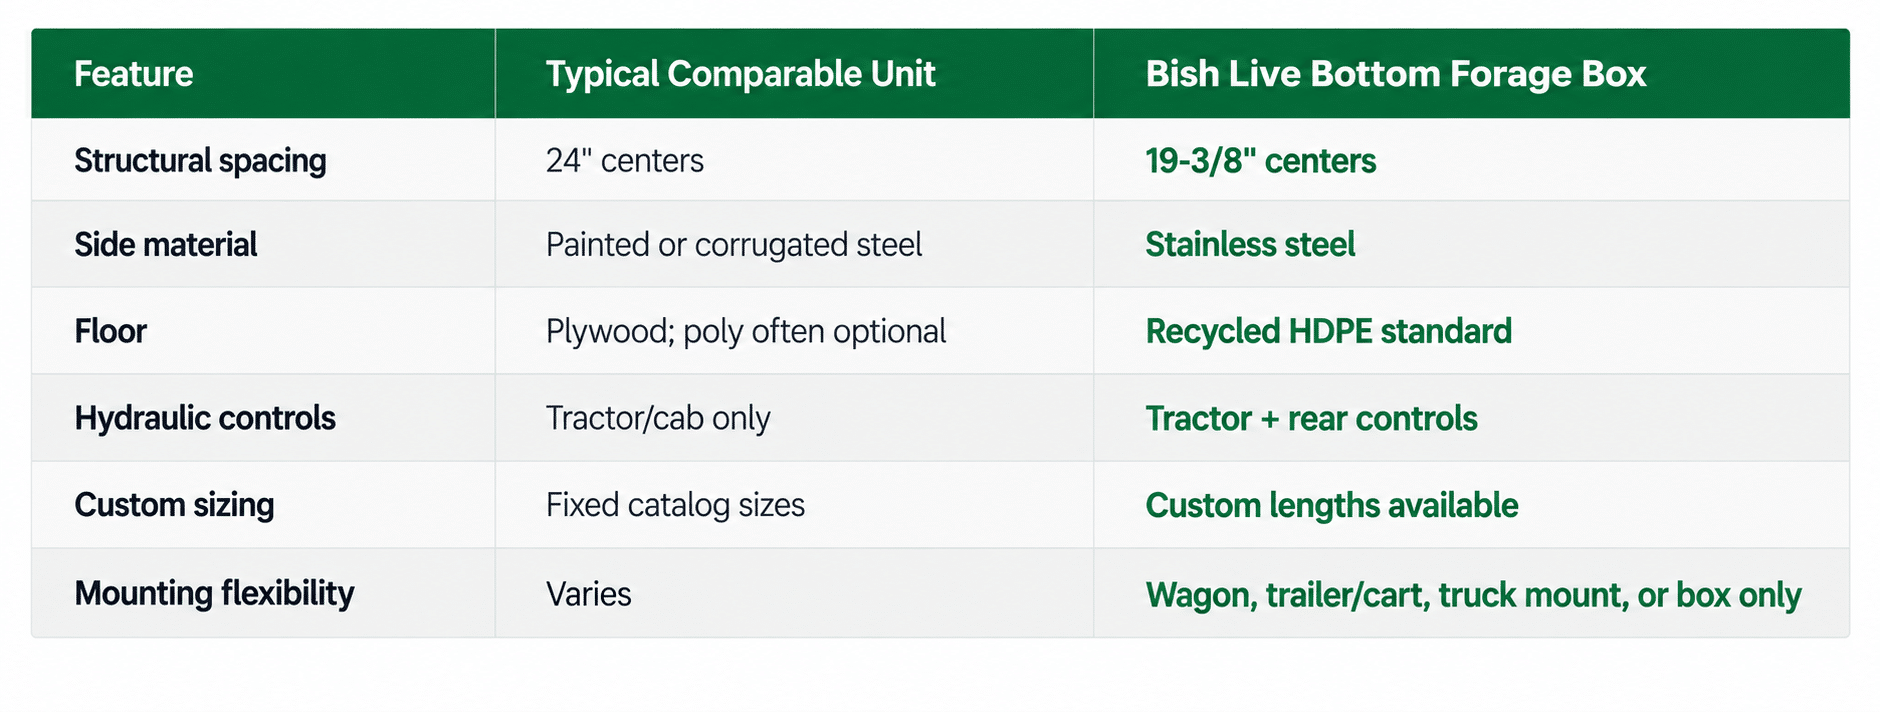Select Recycled HDPE standard value

(x=1328, y=331)
